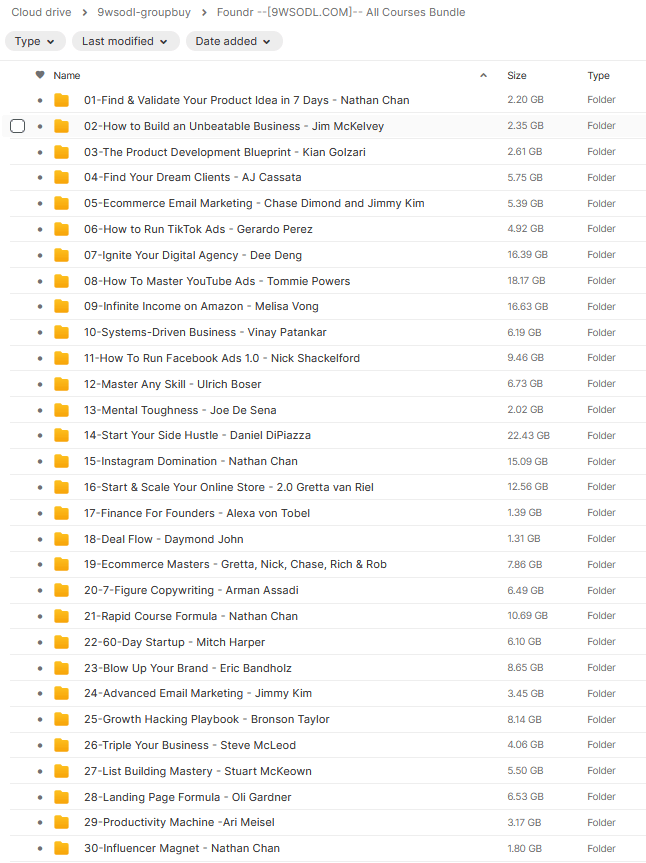Tick checkbox for 02-How to Build an Unbeatable Business

[x=17, y=126]
